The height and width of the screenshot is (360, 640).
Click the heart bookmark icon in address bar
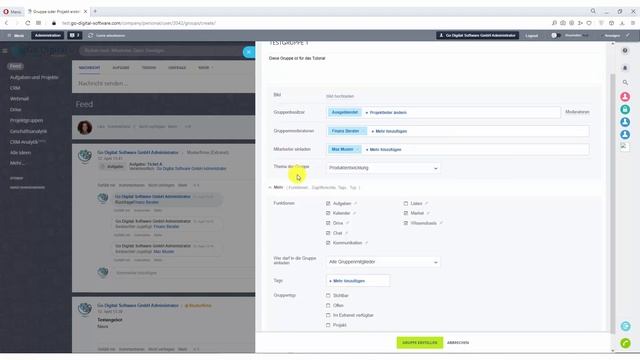589,23
